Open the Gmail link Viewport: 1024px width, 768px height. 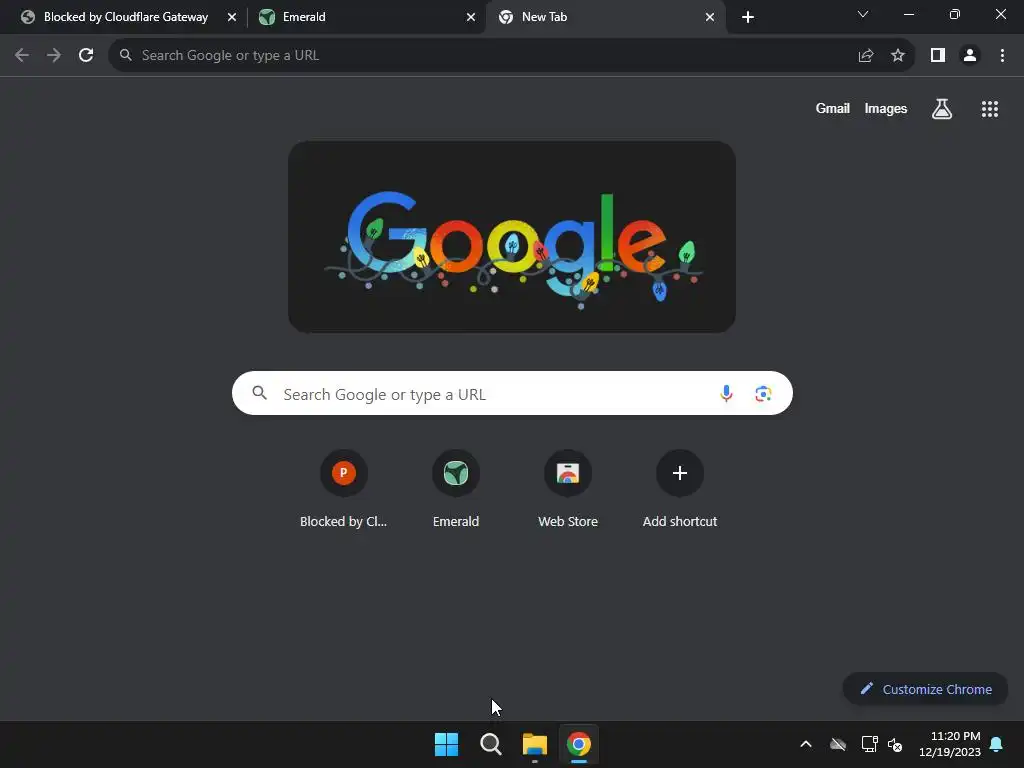833,109
